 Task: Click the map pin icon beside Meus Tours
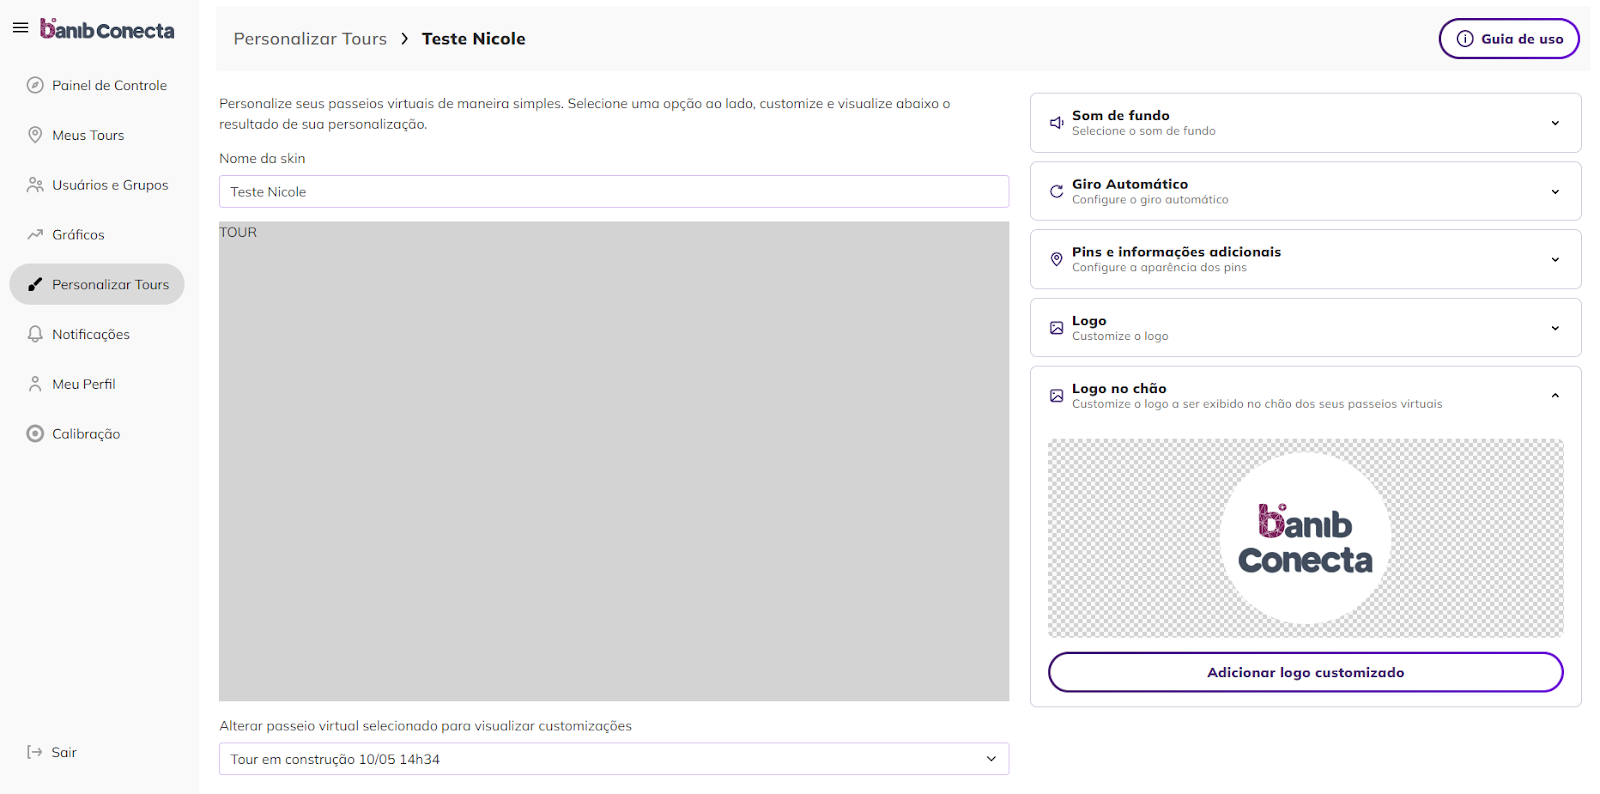[x=35, y=135]
